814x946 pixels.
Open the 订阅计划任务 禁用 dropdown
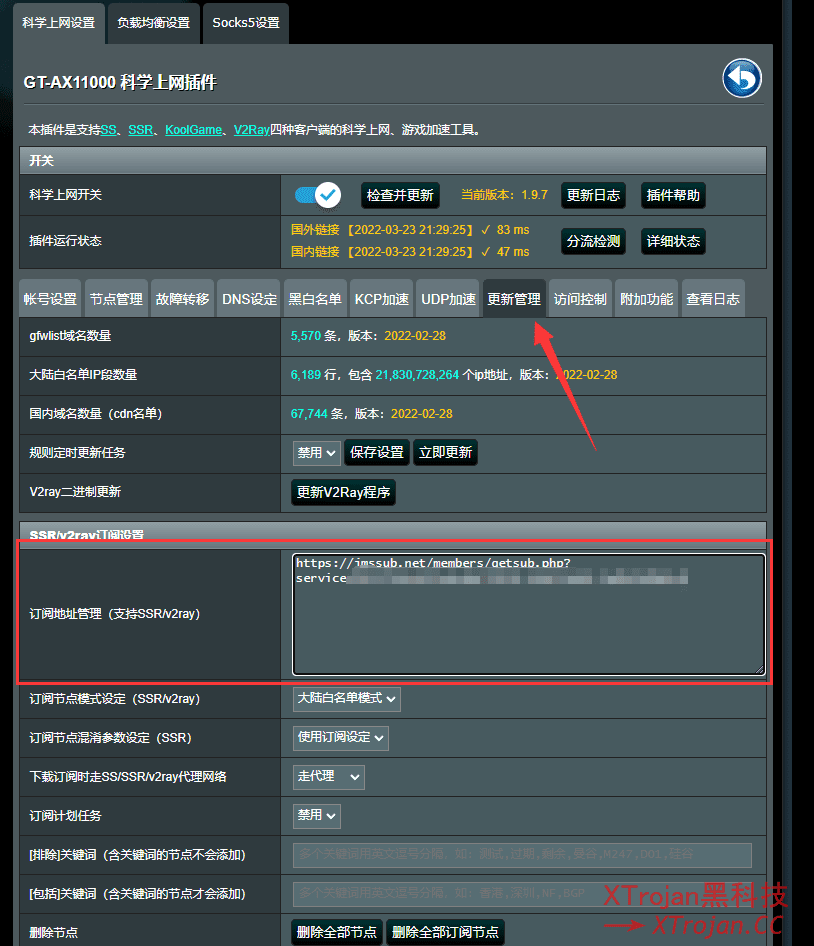click(317, 816)
